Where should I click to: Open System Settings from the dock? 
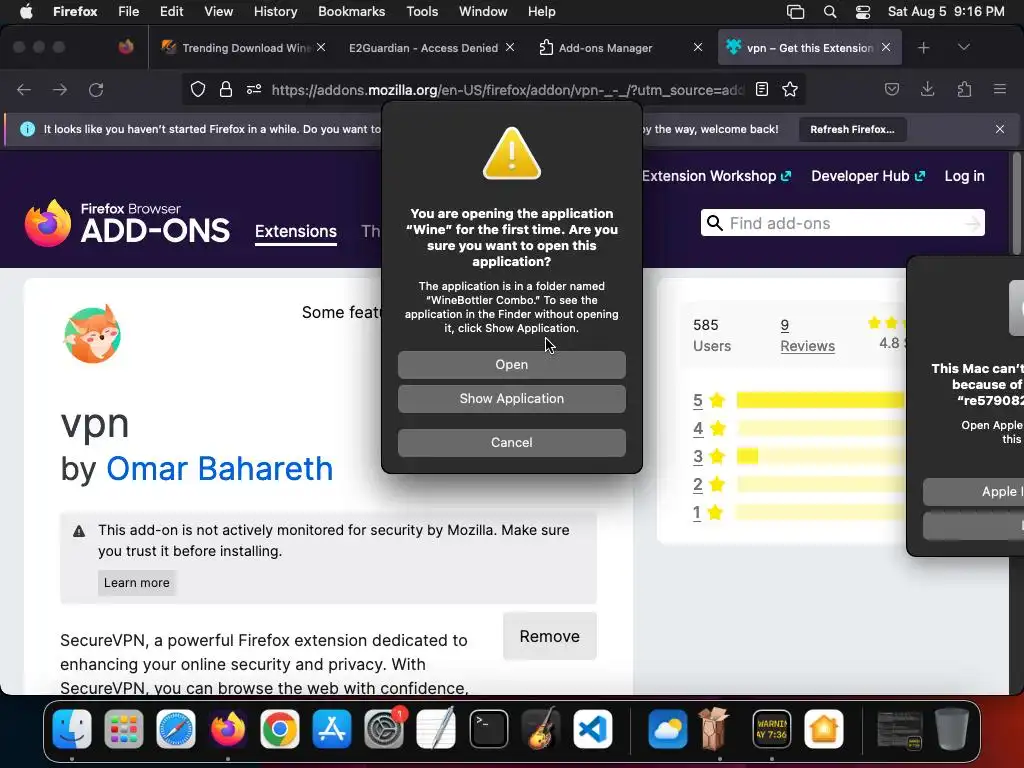383,729
